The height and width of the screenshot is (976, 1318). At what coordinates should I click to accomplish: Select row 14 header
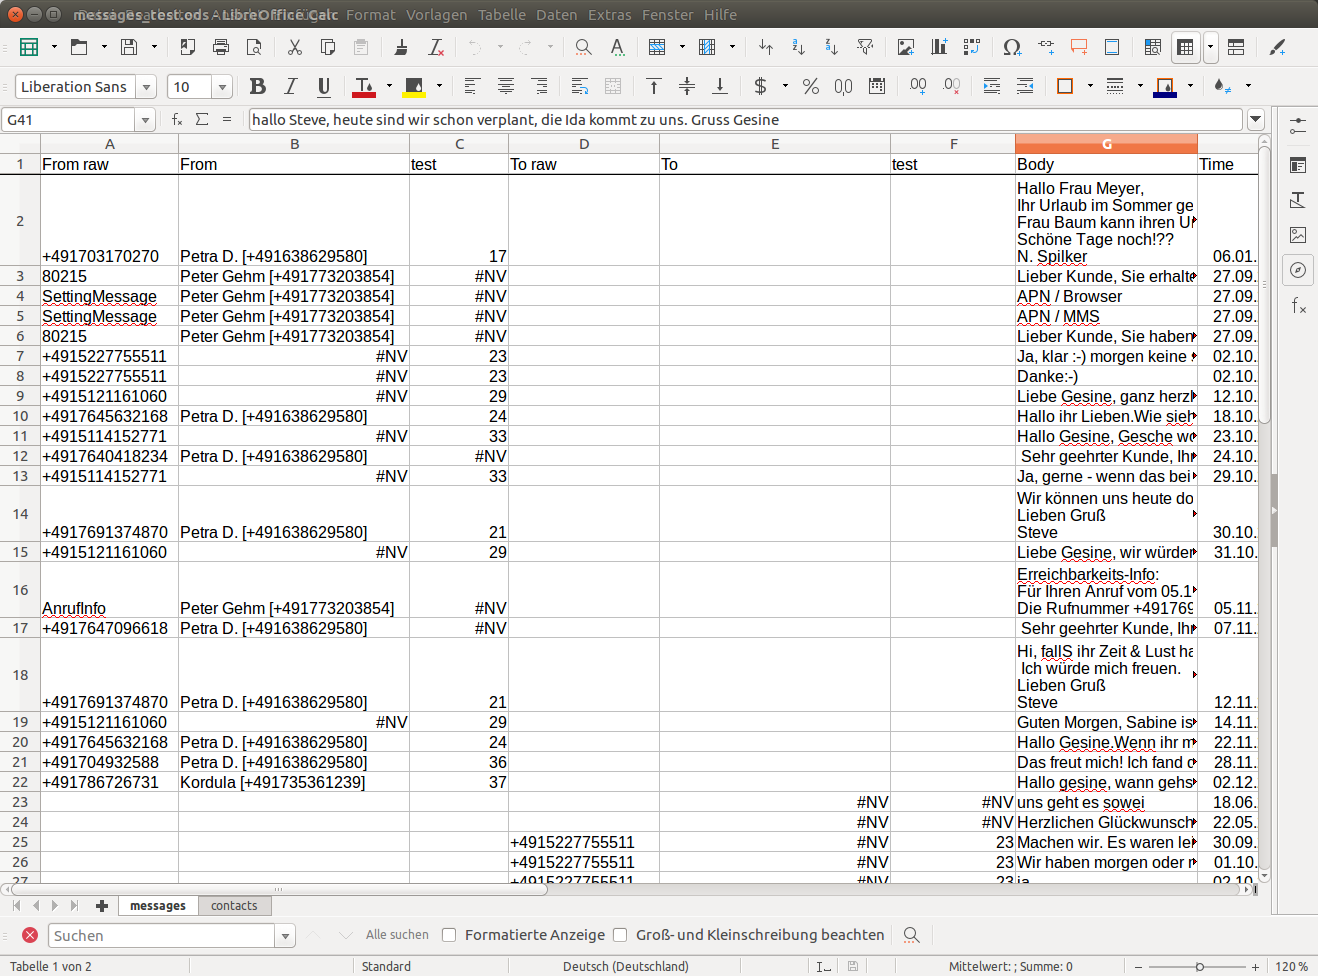tap(20, 514)
